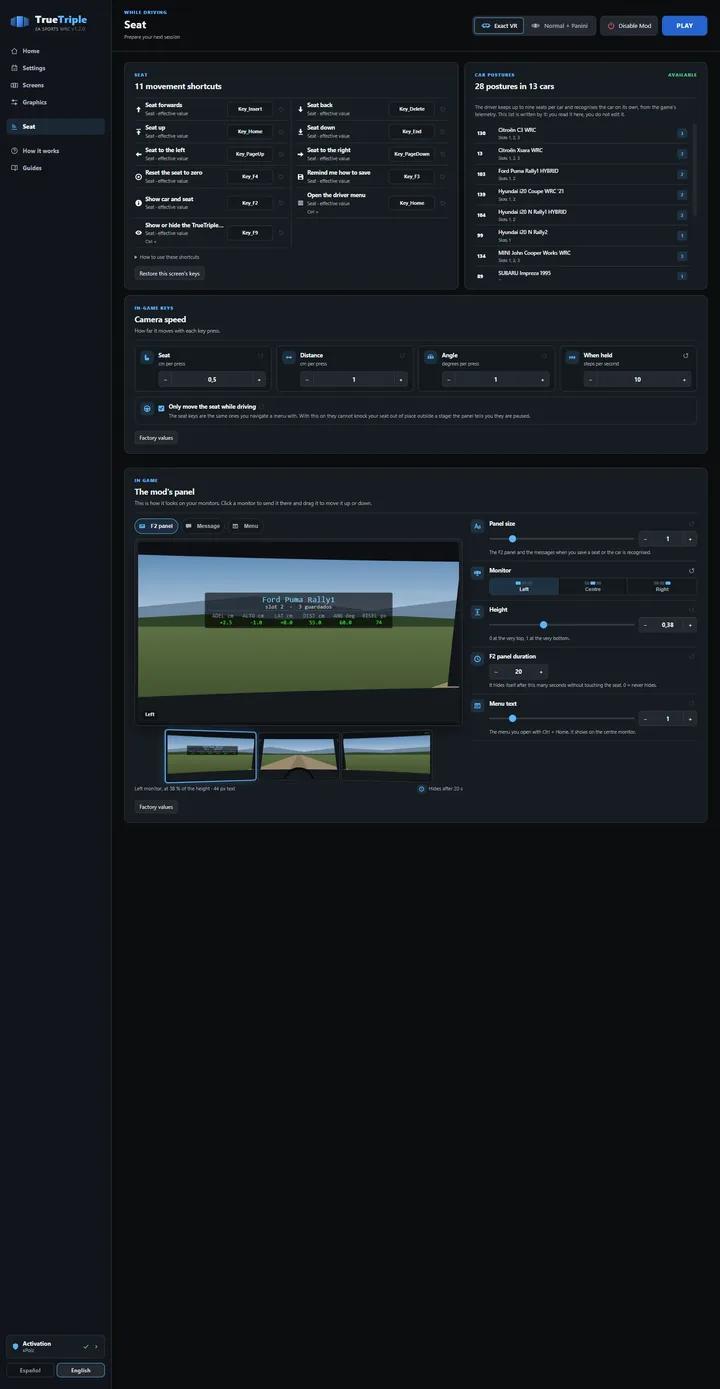The width and height of the screenshot is (720, 1389).
Task: Click Seat forwards key binding Key_Insert
Action: point(250,109)
